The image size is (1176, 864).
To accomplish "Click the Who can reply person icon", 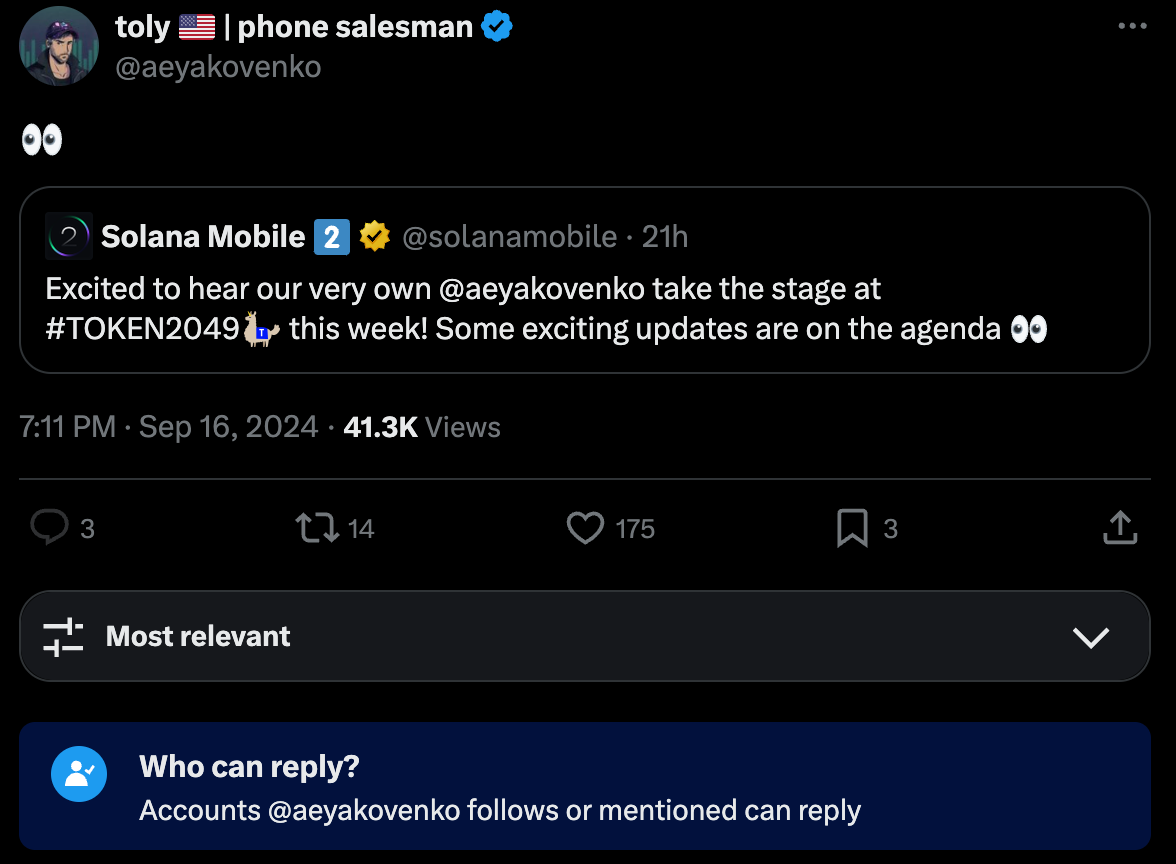I will (x=79, y=773).
